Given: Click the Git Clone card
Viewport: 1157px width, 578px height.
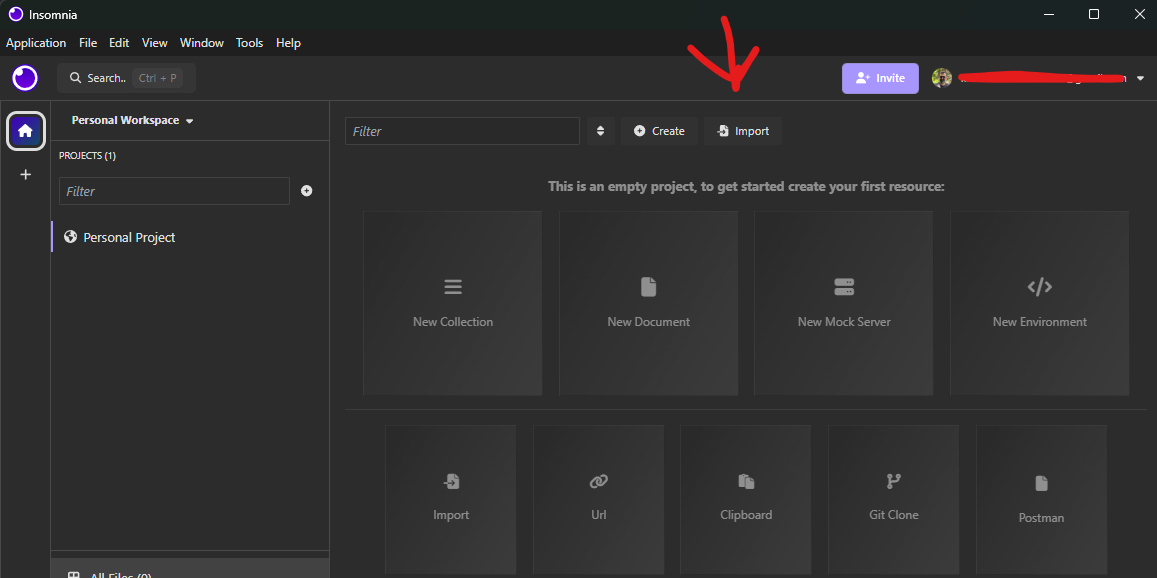Looking at the screenshot, I should [x=894, y=498].
